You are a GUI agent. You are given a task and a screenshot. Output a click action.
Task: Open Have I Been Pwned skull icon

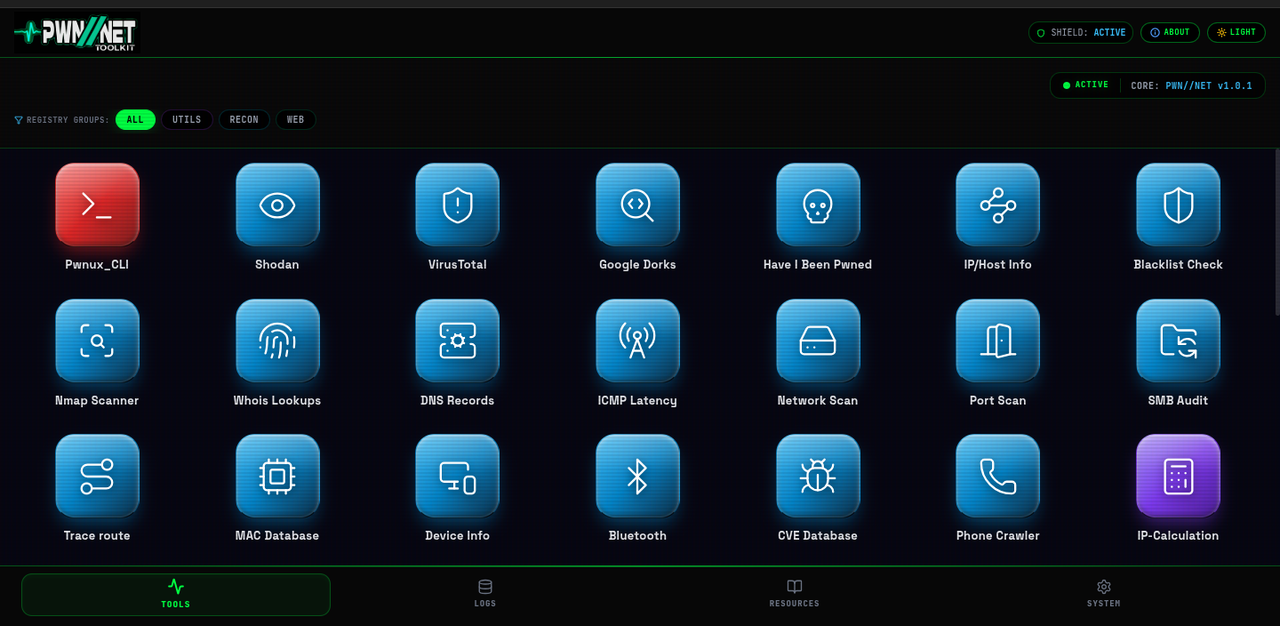[x=817, y=205]
